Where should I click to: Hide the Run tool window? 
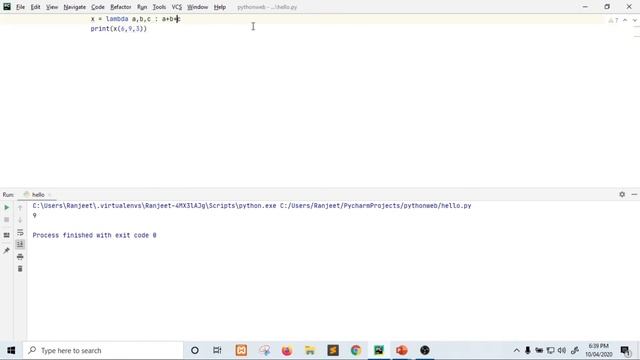[634, 194]
